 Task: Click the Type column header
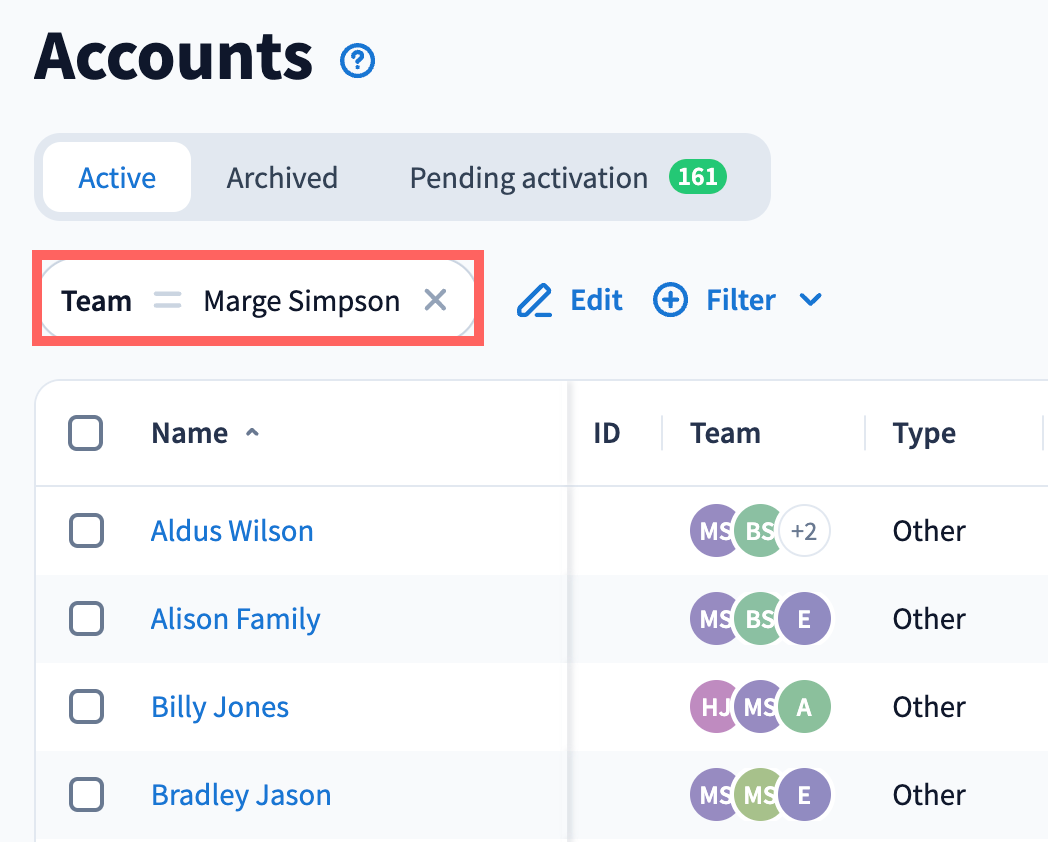coord(924,433)
